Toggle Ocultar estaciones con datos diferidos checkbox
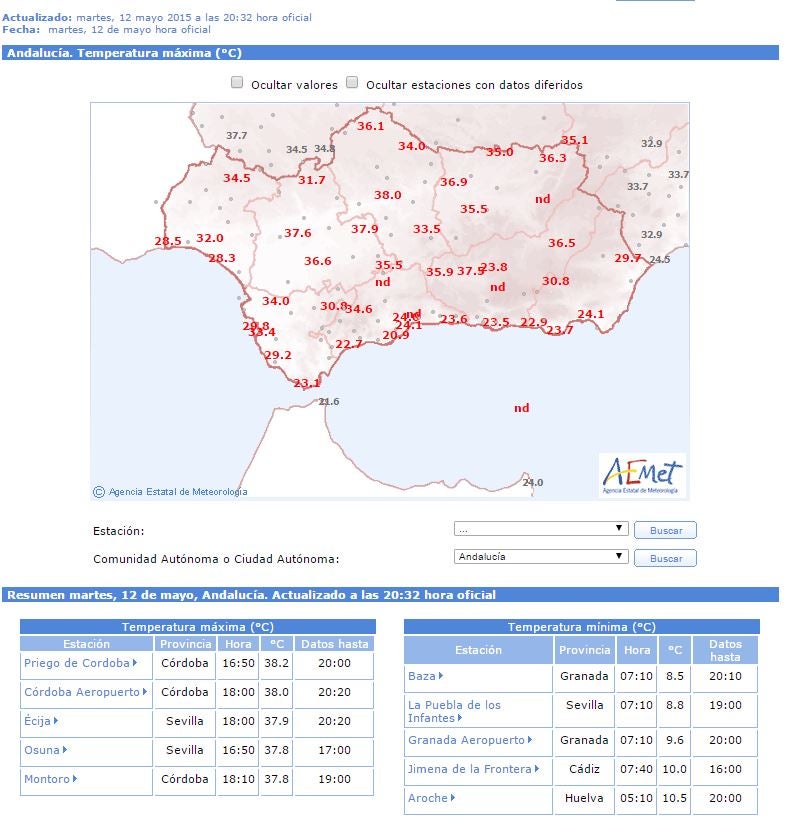789x820 pixels. (x=352, y=83)
